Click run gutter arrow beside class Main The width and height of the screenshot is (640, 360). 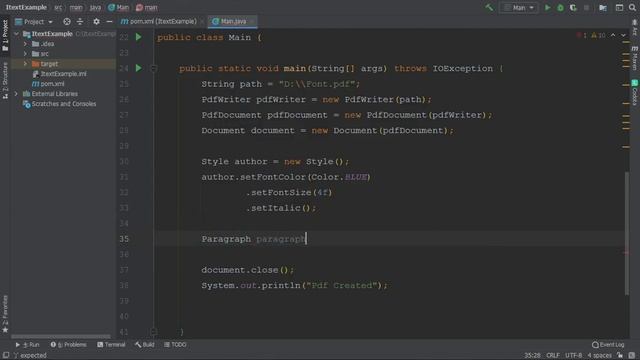pyautogui.click(x=138, y=37)
